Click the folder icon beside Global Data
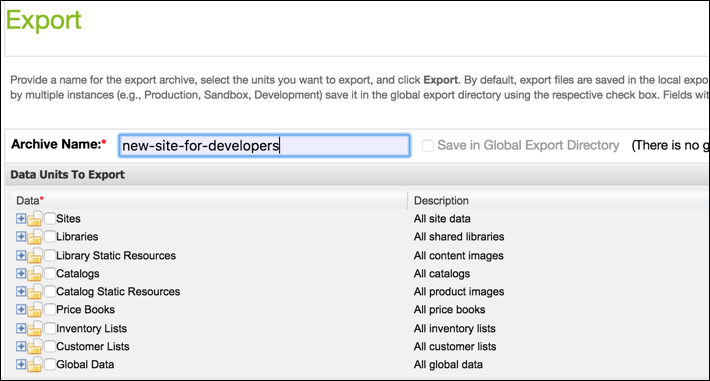Screen dimensions: 710x381 pos(34,365)
